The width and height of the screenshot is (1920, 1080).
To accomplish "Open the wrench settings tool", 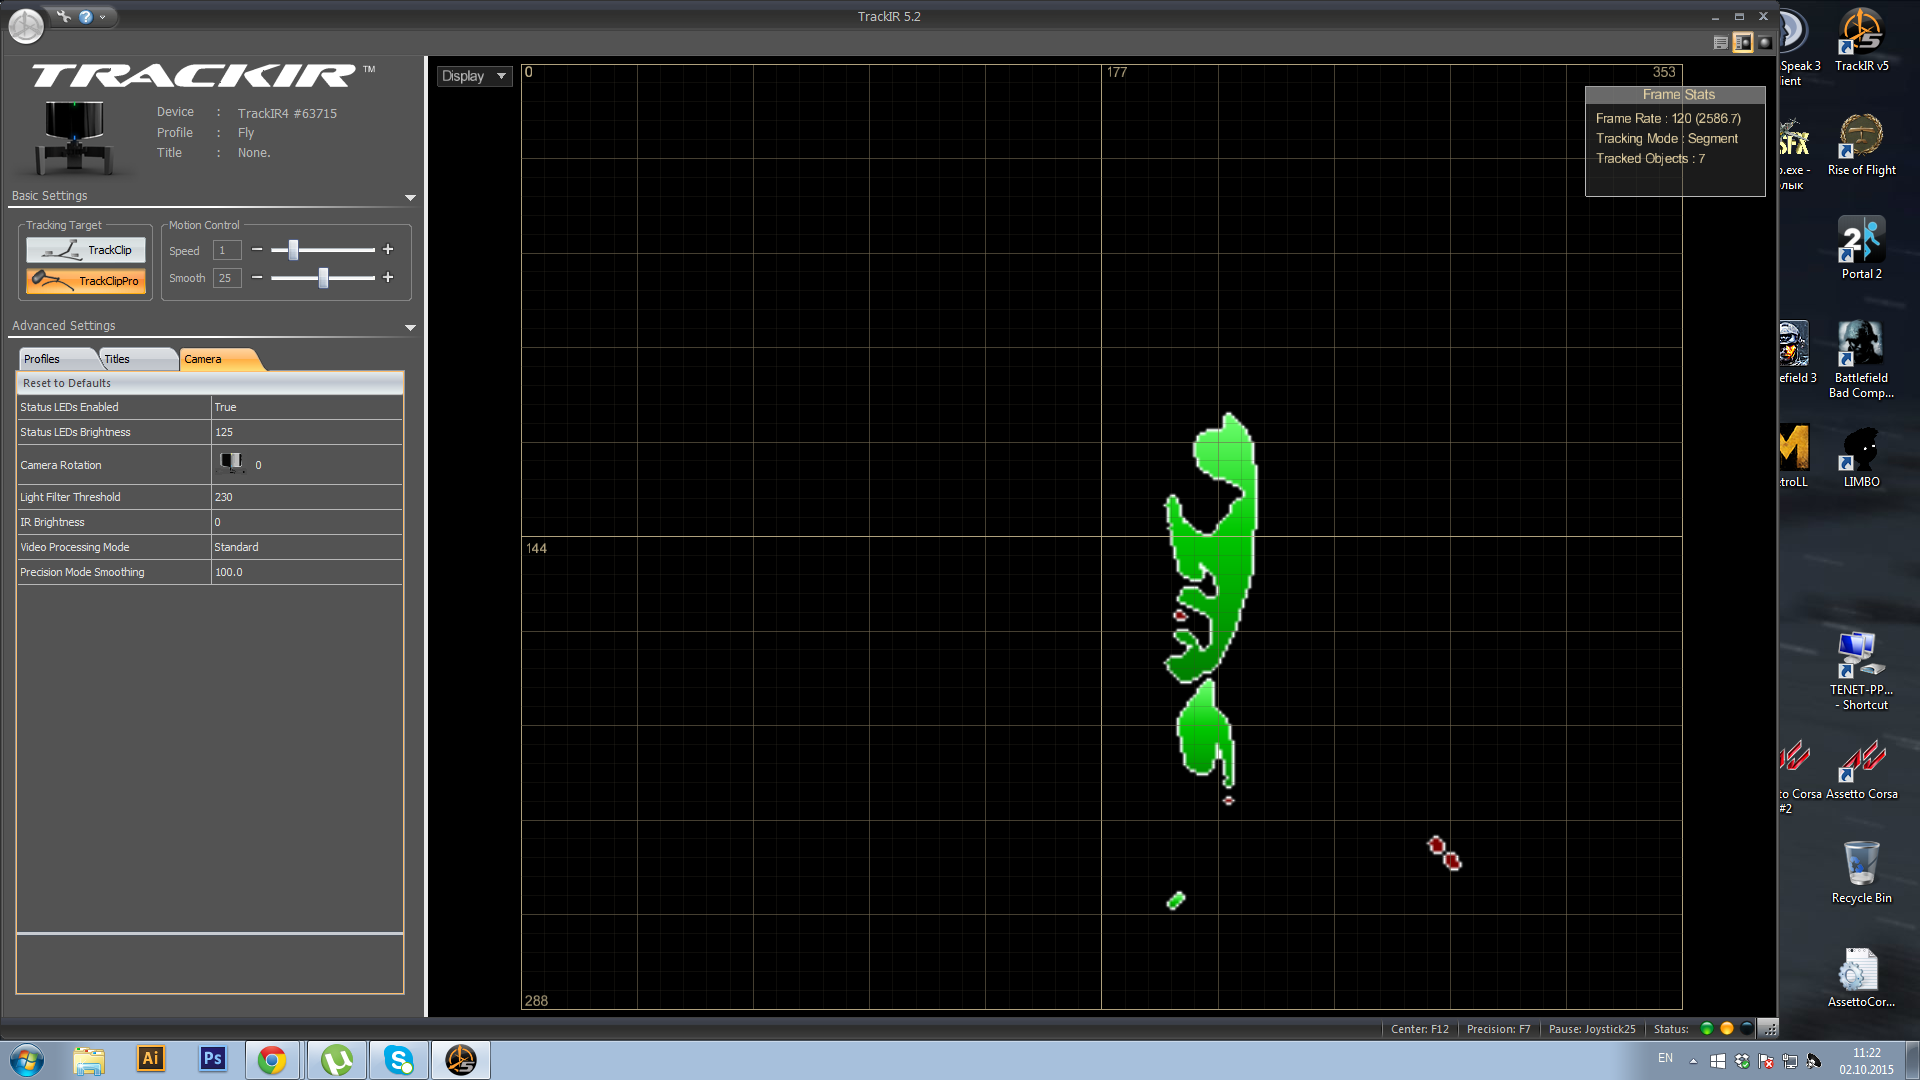I will [64, 16].
